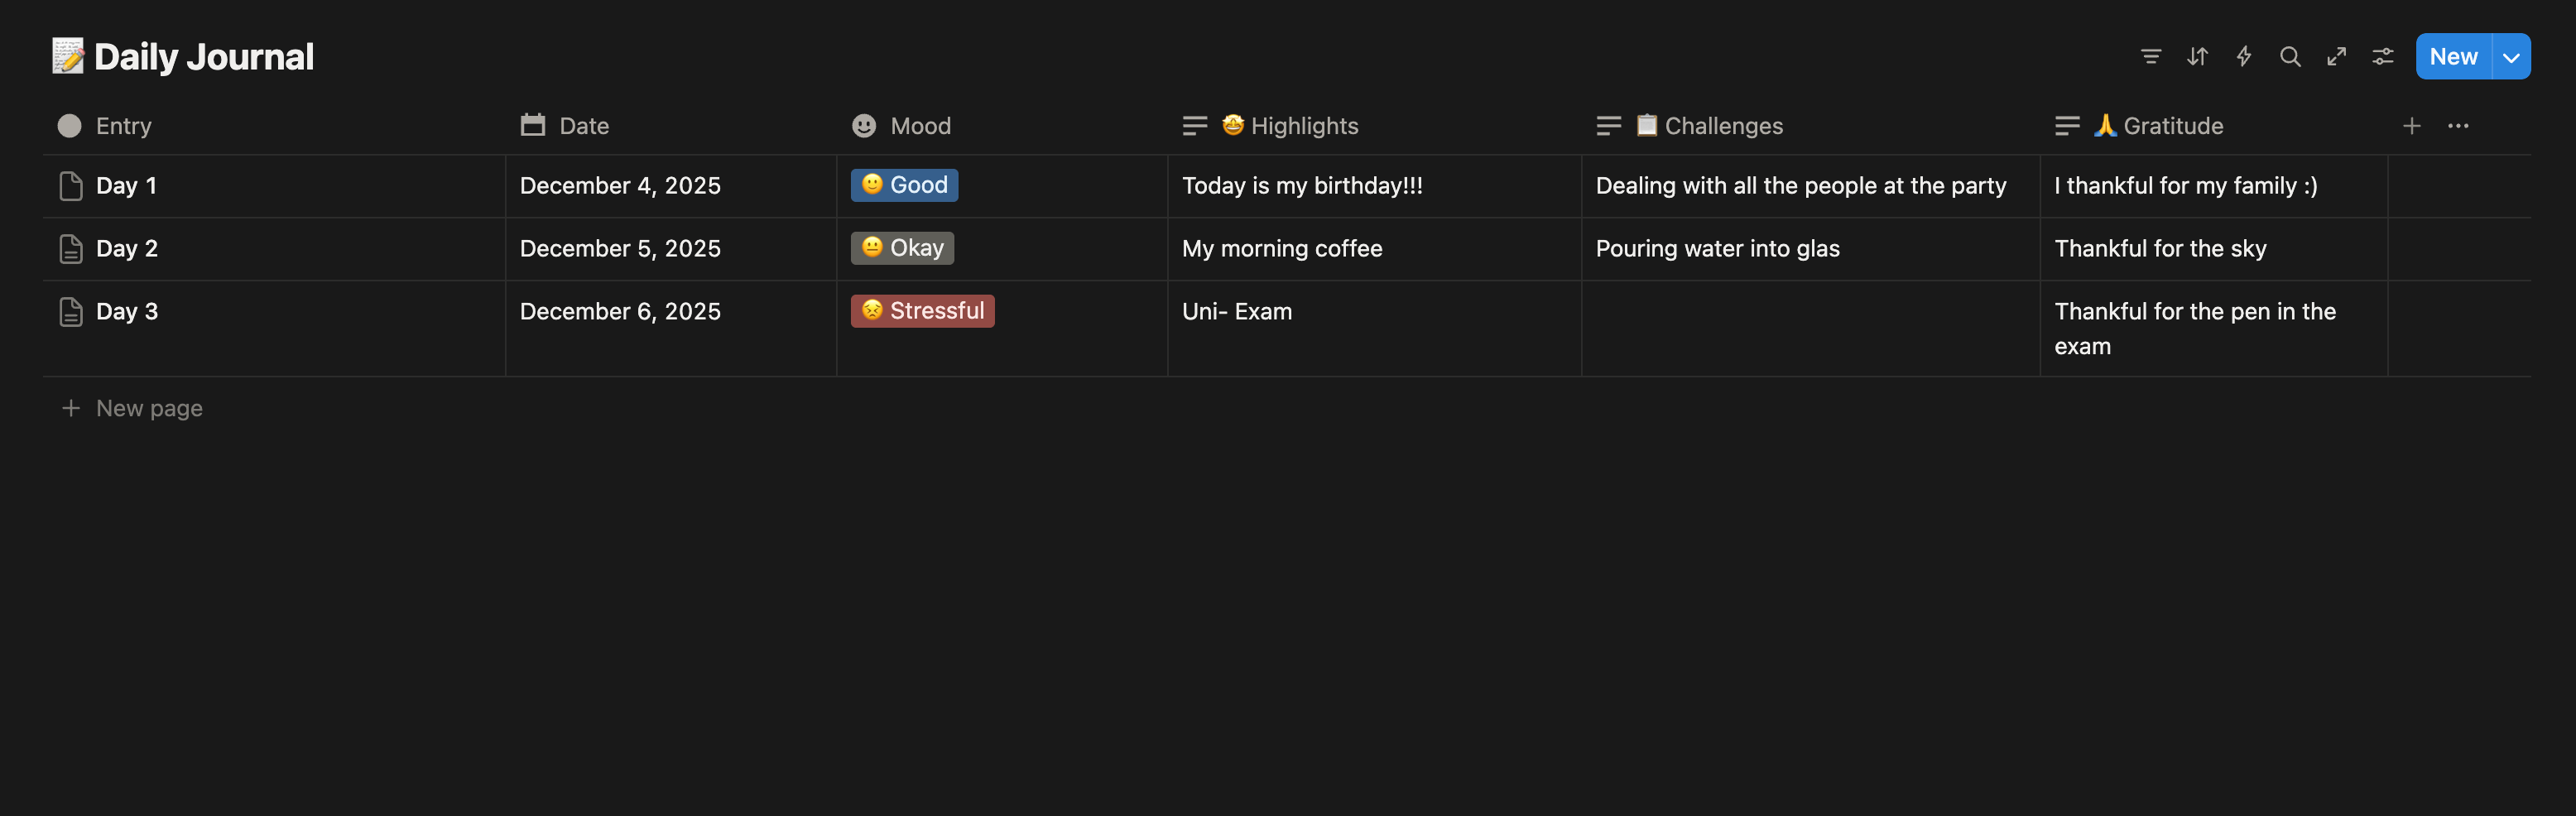Open the Day 3 entry
Image resolution: width=2576 pixels, height=816 pixels.
coord(127,311)
